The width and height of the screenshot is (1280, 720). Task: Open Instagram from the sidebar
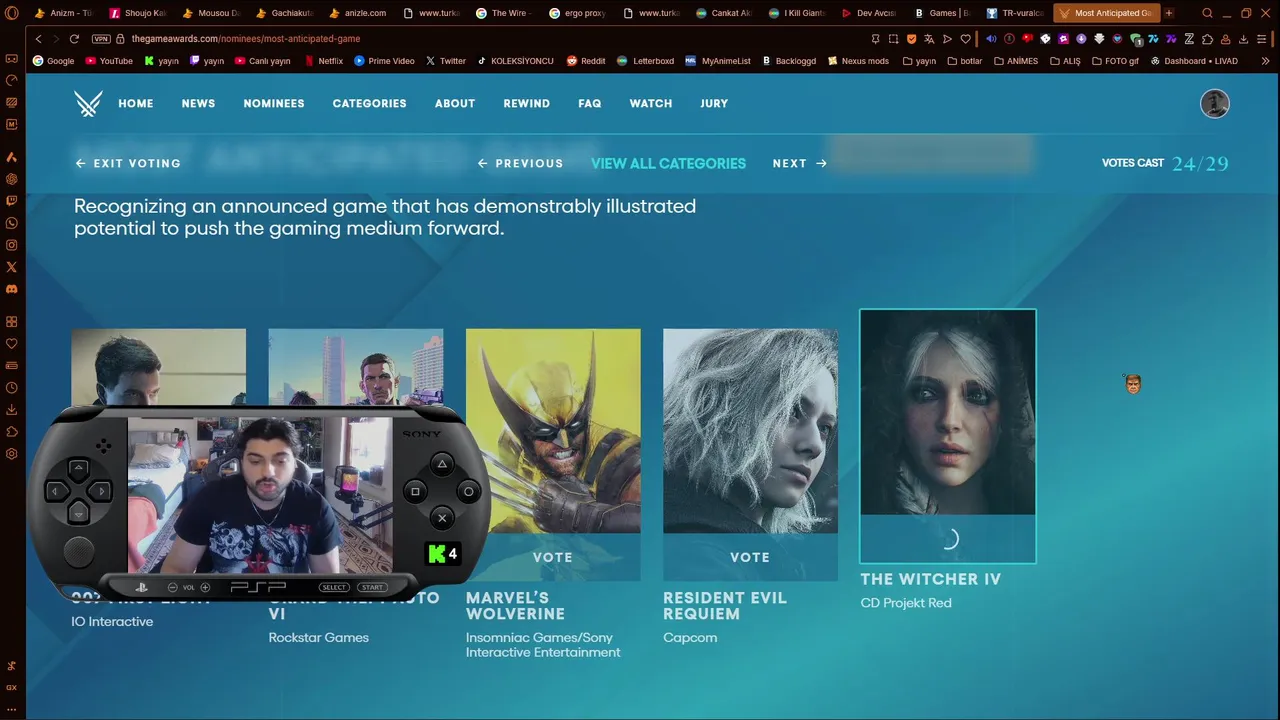coord(12,245)
